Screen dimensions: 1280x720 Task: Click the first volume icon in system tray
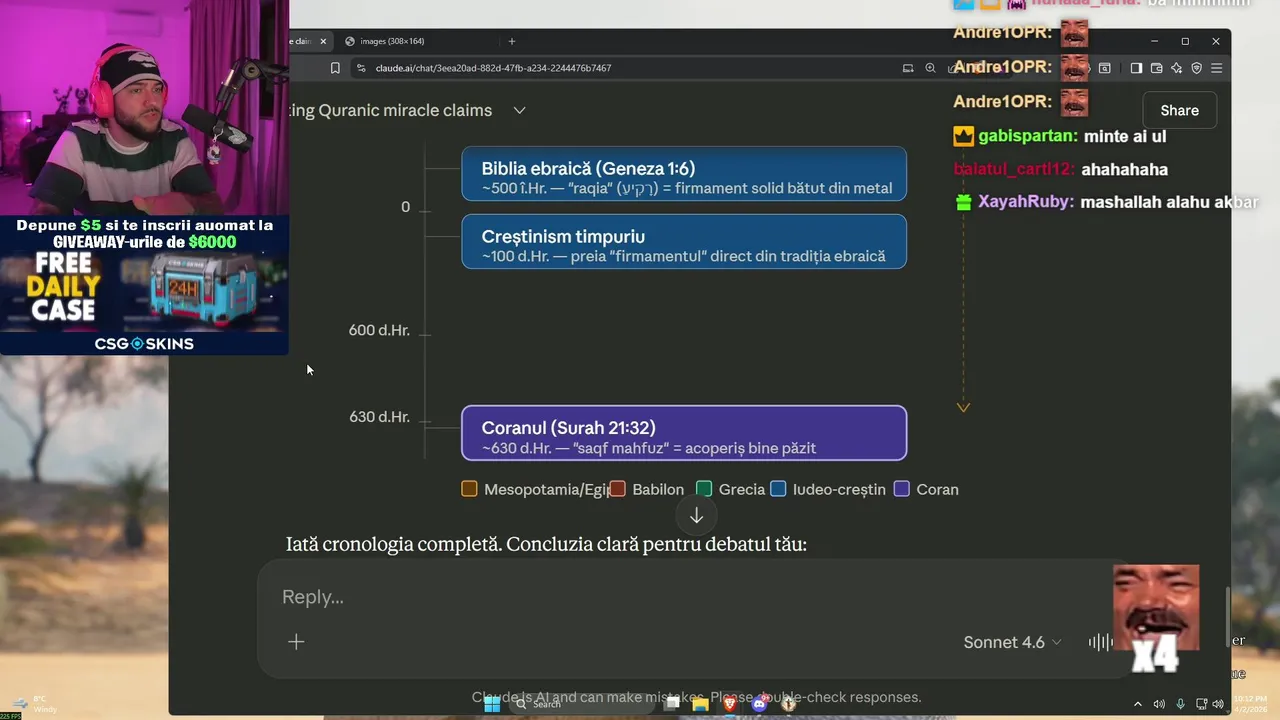coord(1159,704)
